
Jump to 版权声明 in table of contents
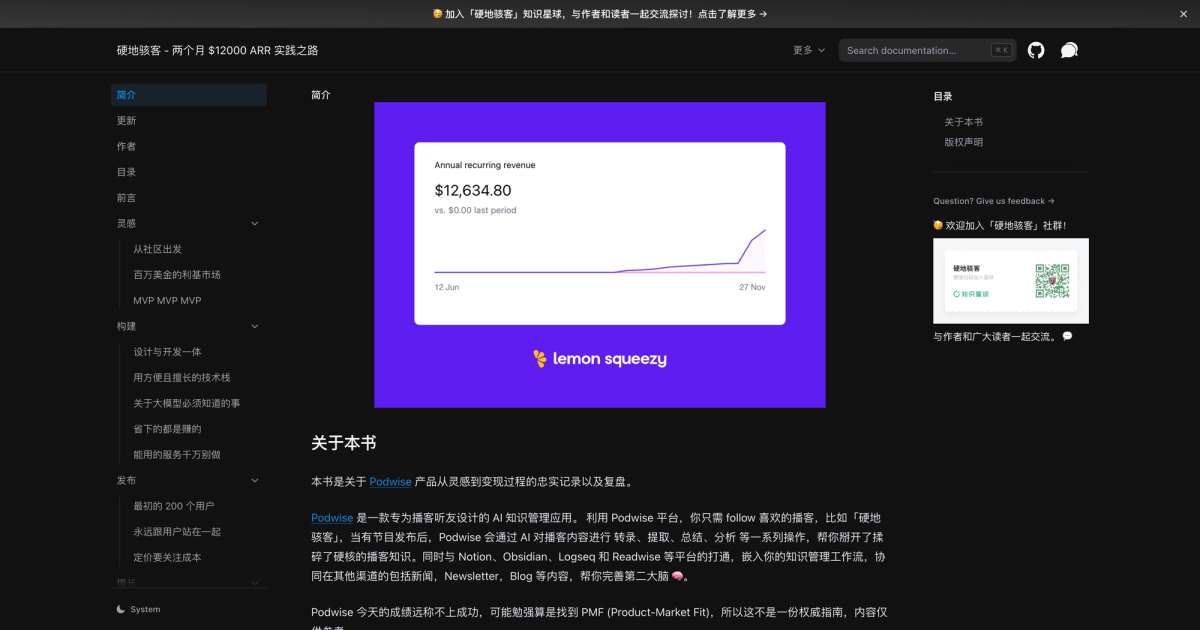[963, 142]
